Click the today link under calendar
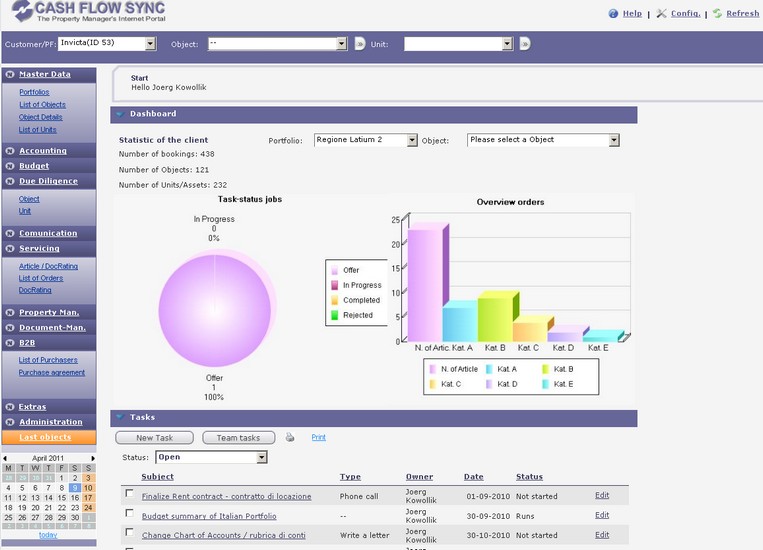The image size is (763, 550). [x=48, y=535]
